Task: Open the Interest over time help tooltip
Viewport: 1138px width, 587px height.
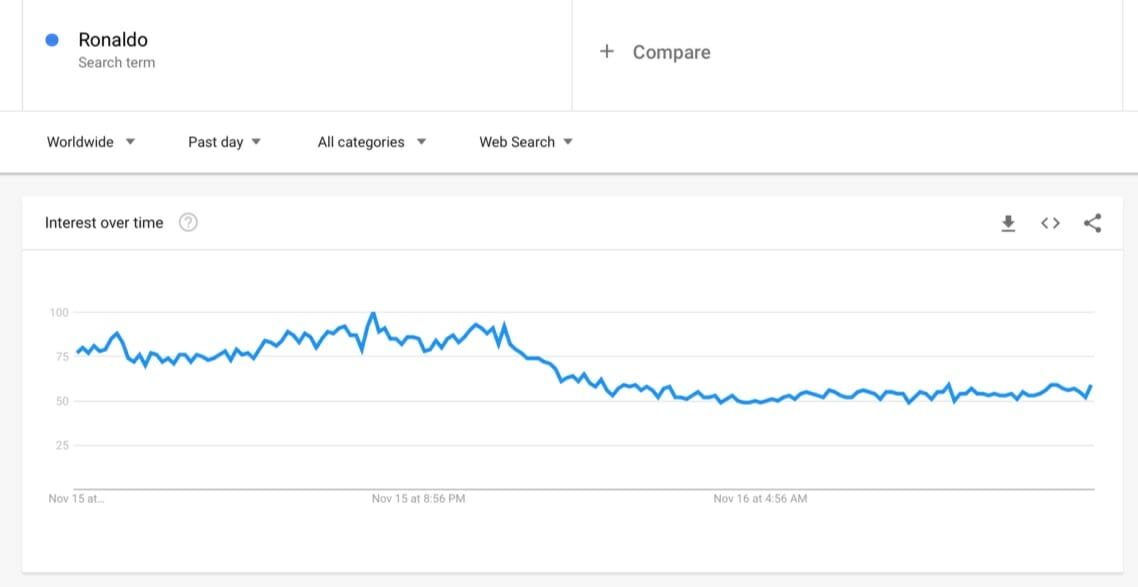Action: click(x=188, y=223)
